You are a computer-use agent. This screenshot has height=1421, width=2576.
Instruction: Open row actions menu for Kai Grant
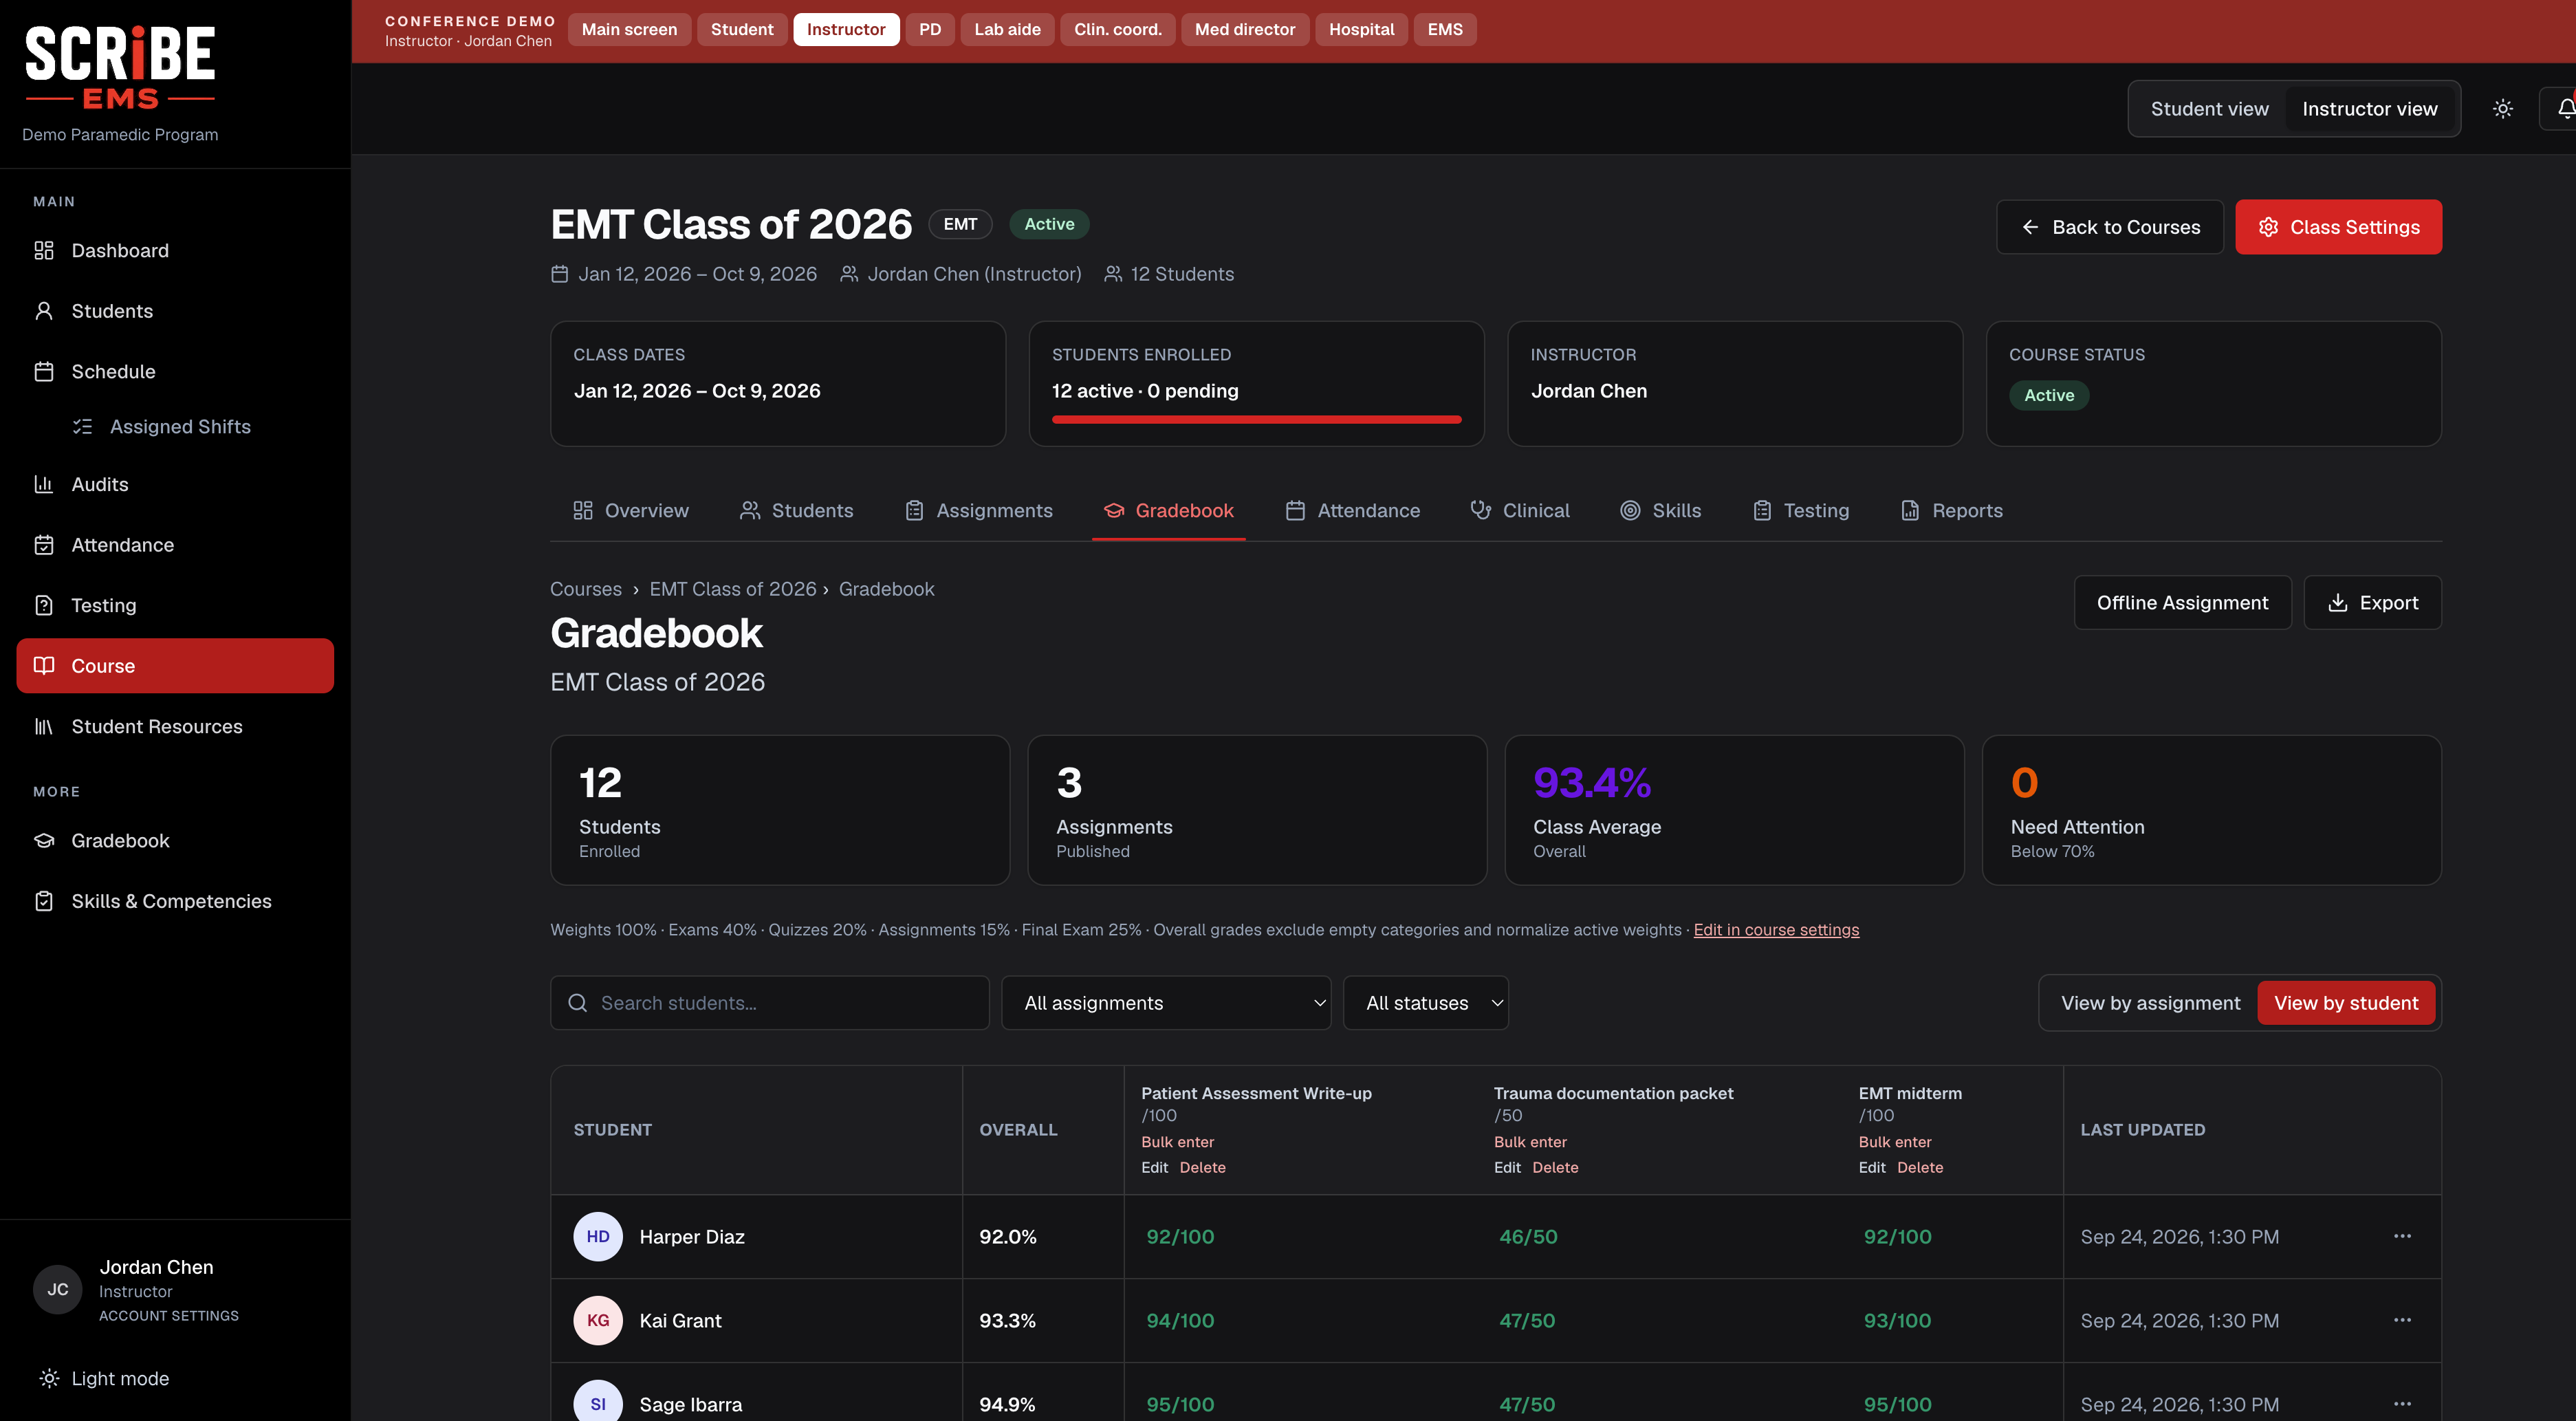2402,1320
